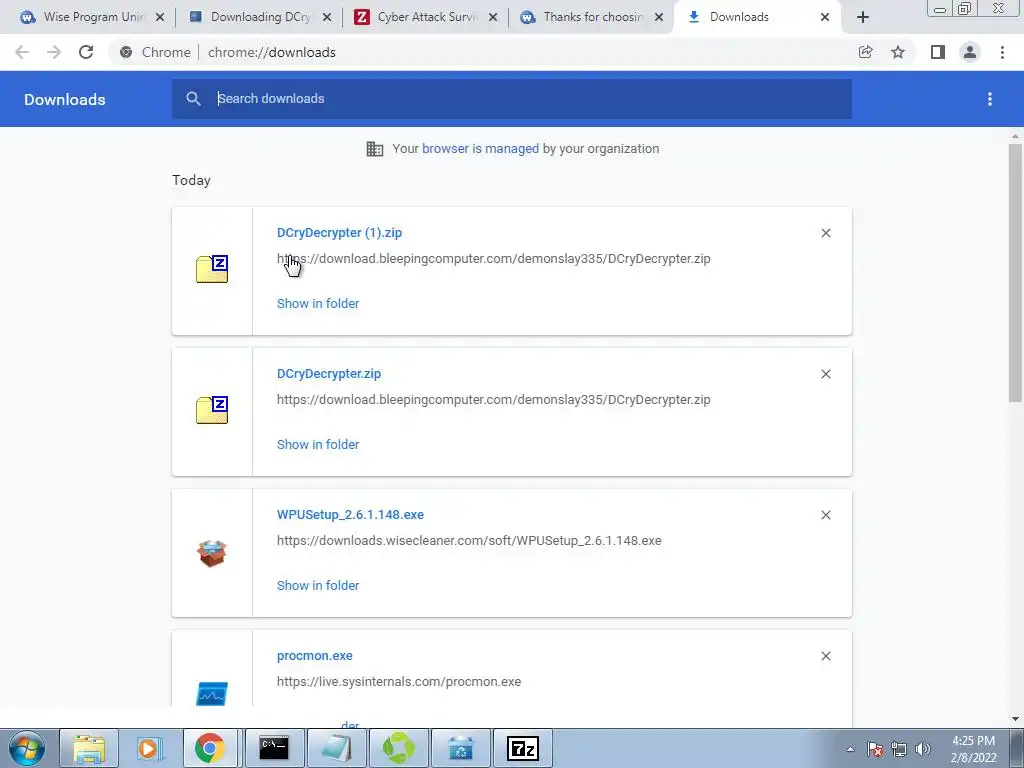The height and width of the screenshot is (768, 1024).
Task: Open the procmon.exe file link
Action: (x=315, y=656)
